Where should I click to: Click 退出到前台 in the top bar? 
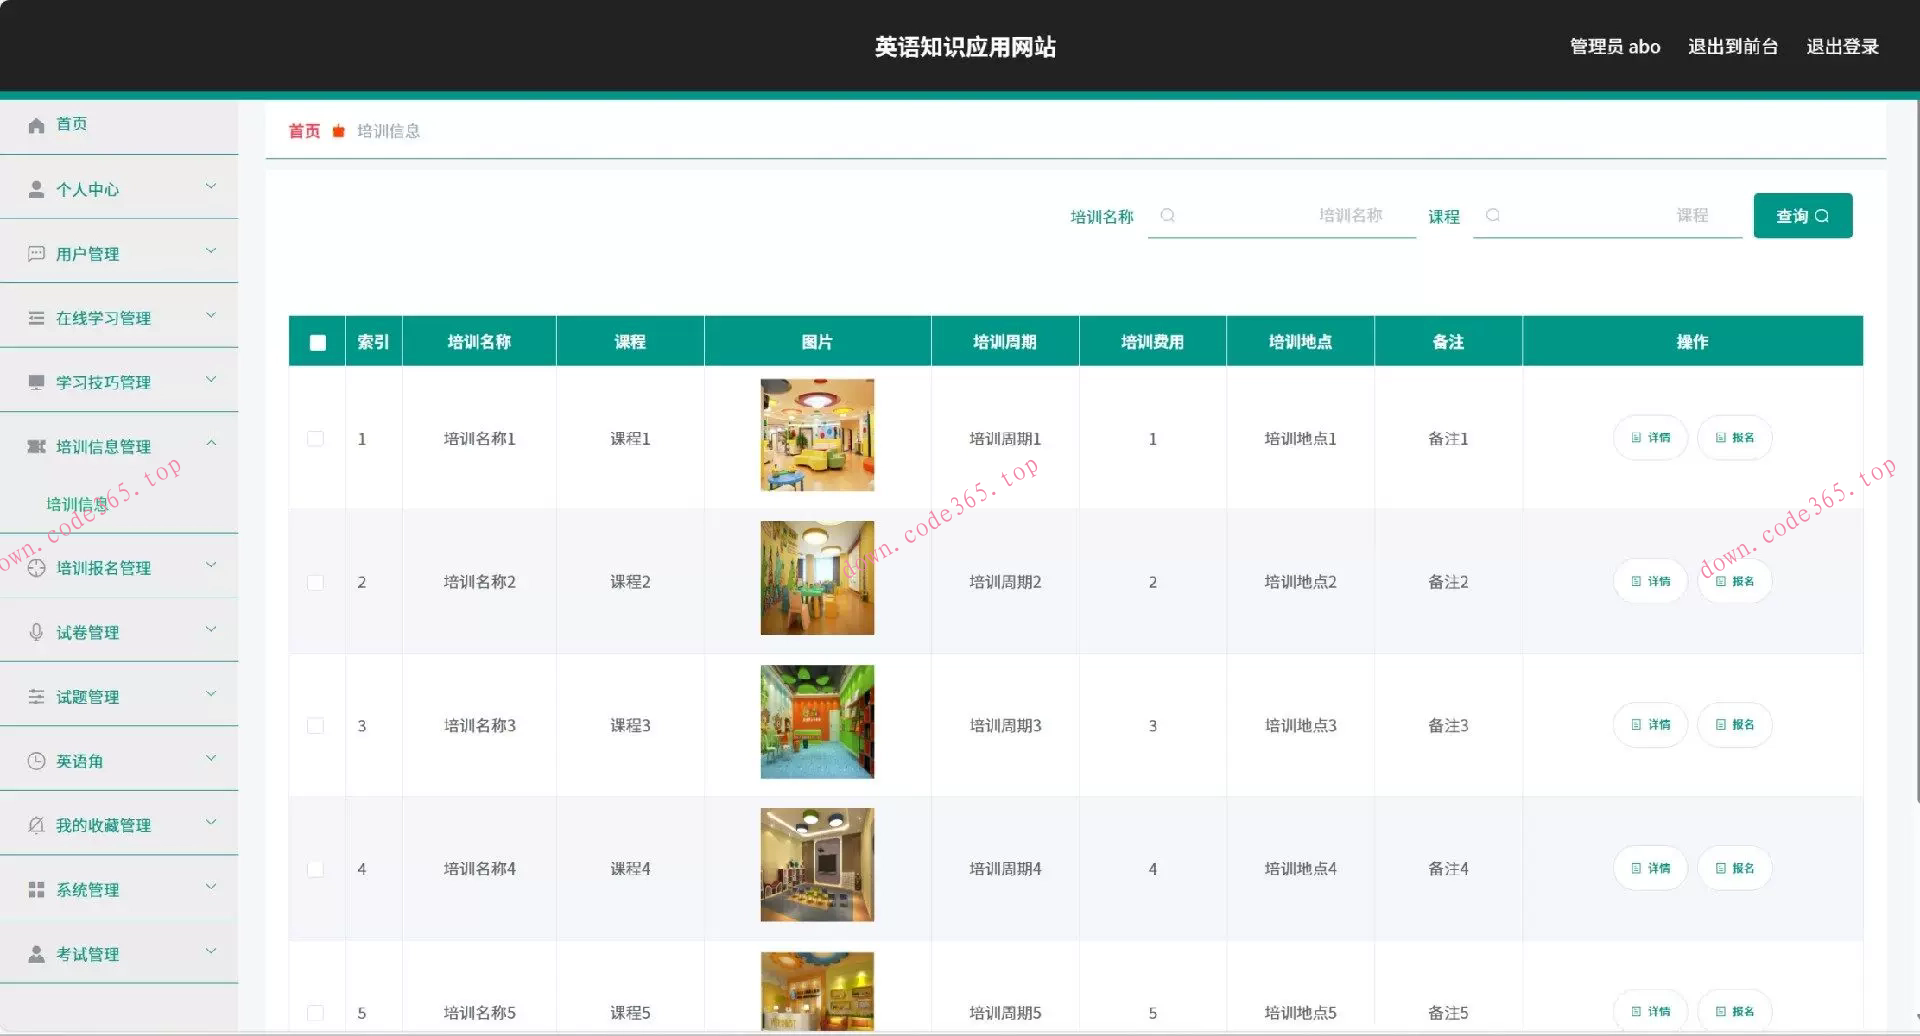1733,46
